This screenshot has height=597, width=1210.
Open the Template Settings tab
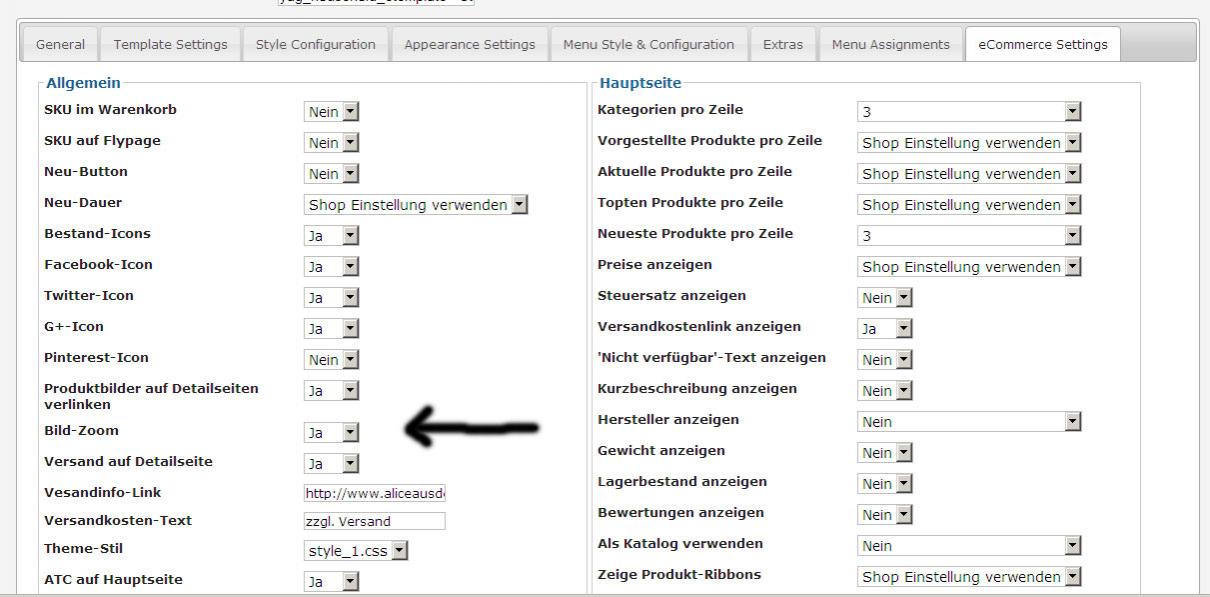(170, 45)
